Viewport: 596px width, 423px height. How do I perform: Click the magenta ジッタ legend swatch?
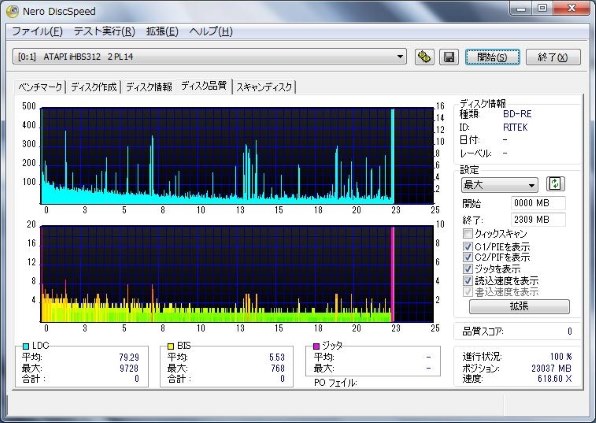316,346
